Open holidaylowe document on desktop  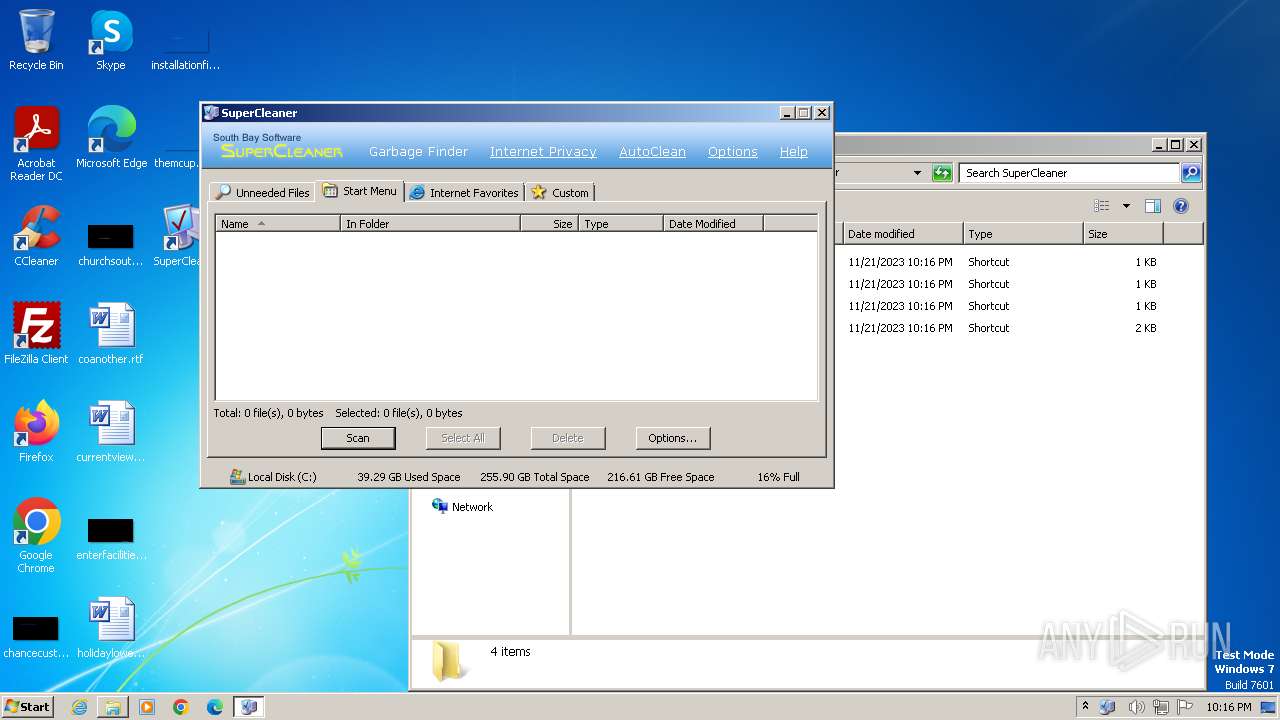[x=110, y=628]
